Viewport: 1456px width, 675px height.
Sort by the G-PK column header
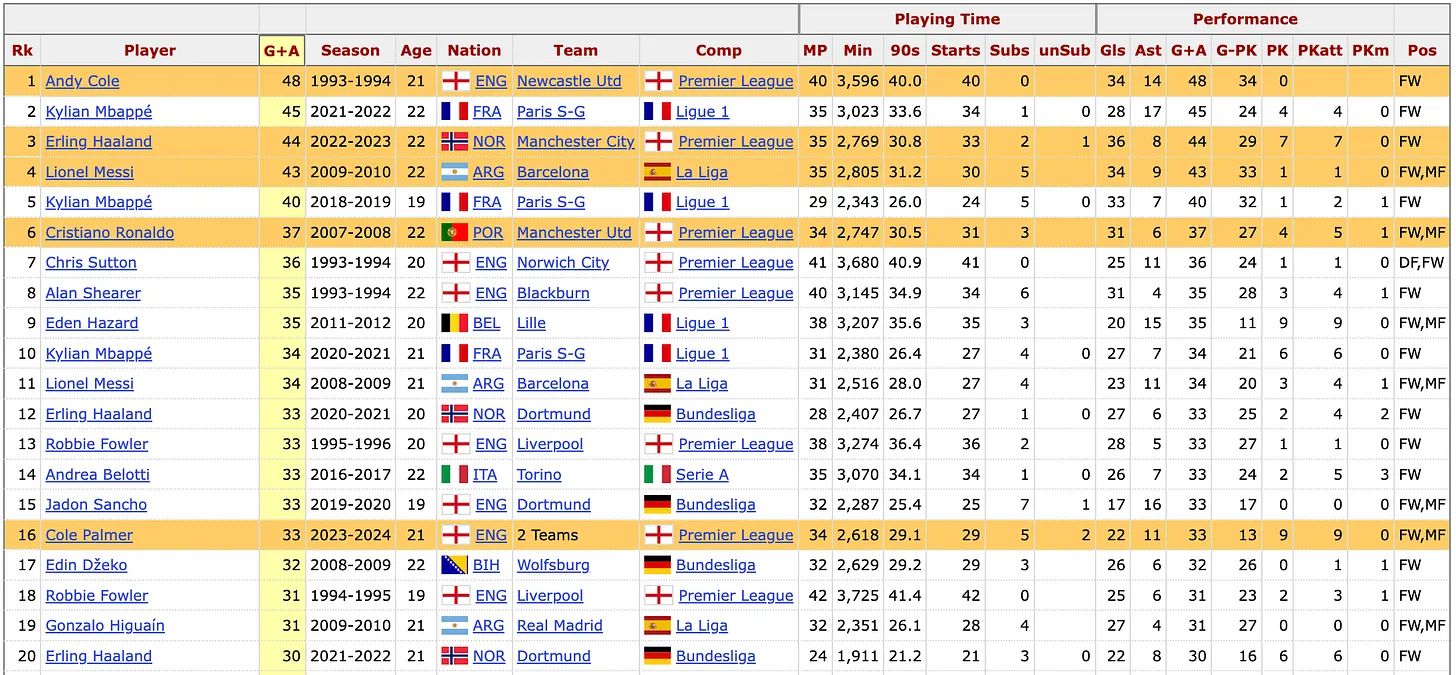(1236, 50)
